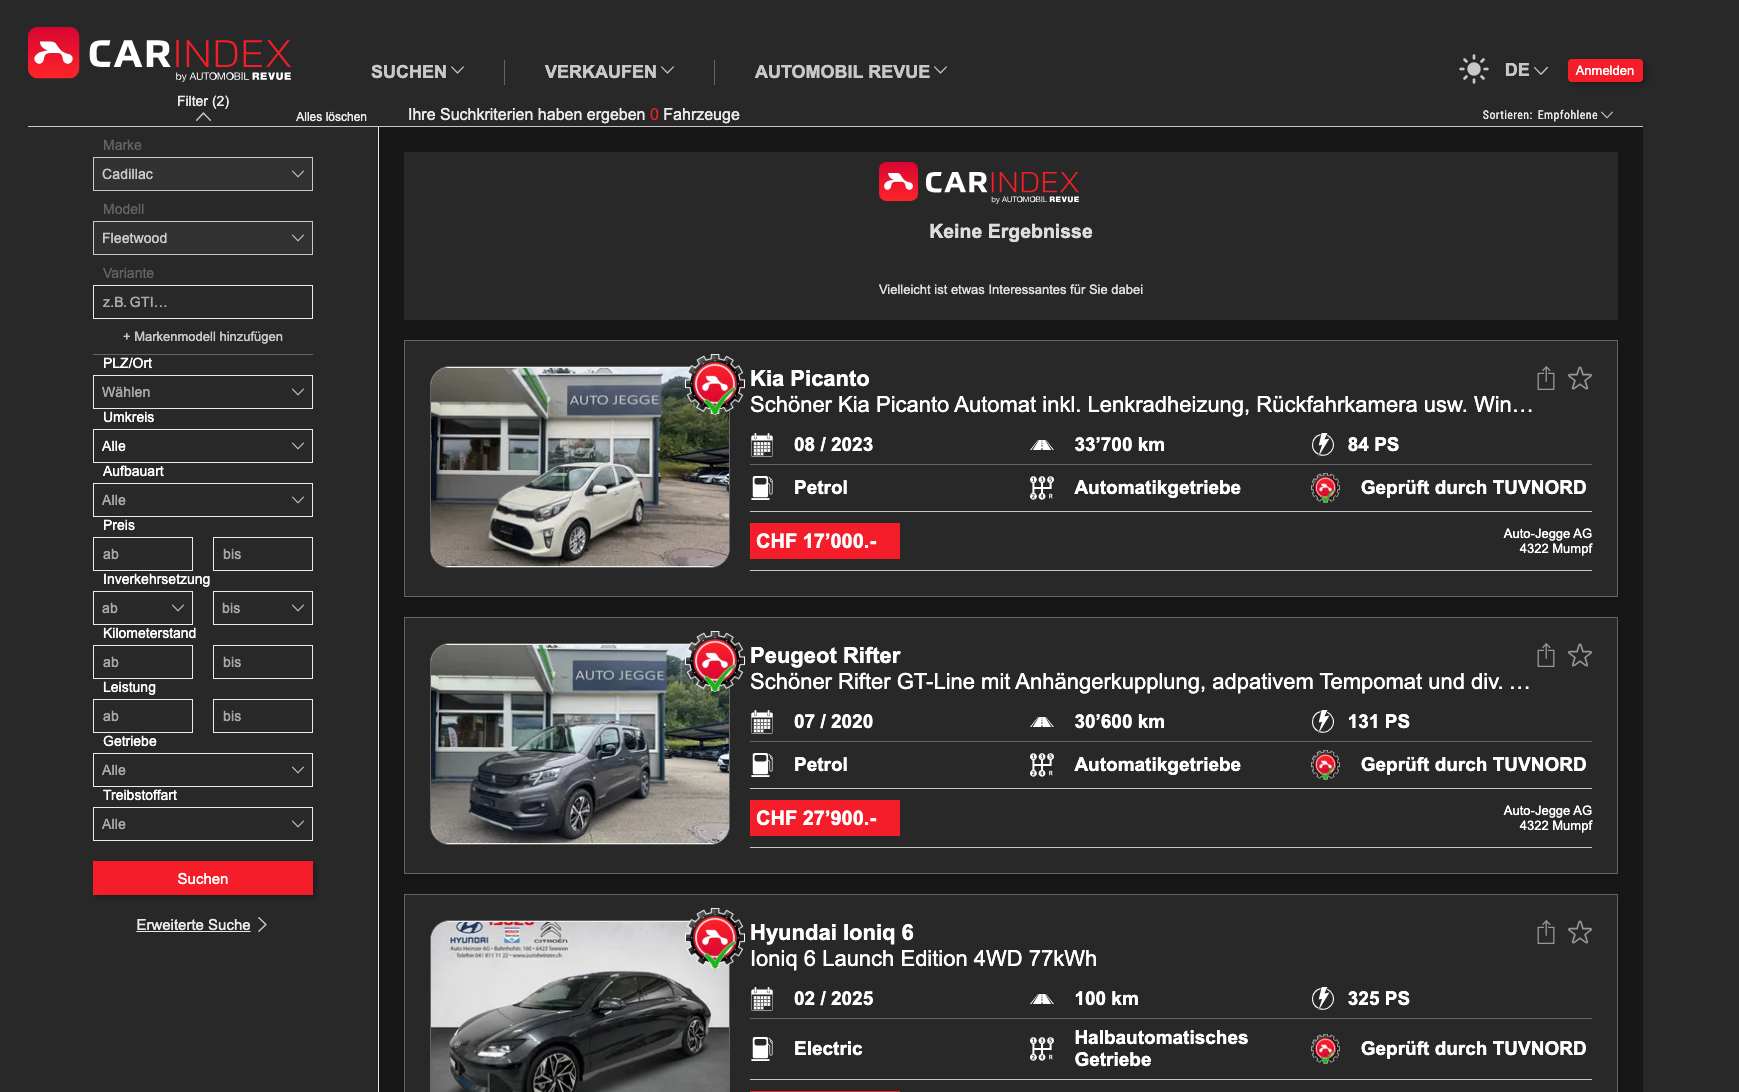Collapse the Filter (2) panel
The width and height of the screenshot is (1739, 1092).
click(203, 108)
